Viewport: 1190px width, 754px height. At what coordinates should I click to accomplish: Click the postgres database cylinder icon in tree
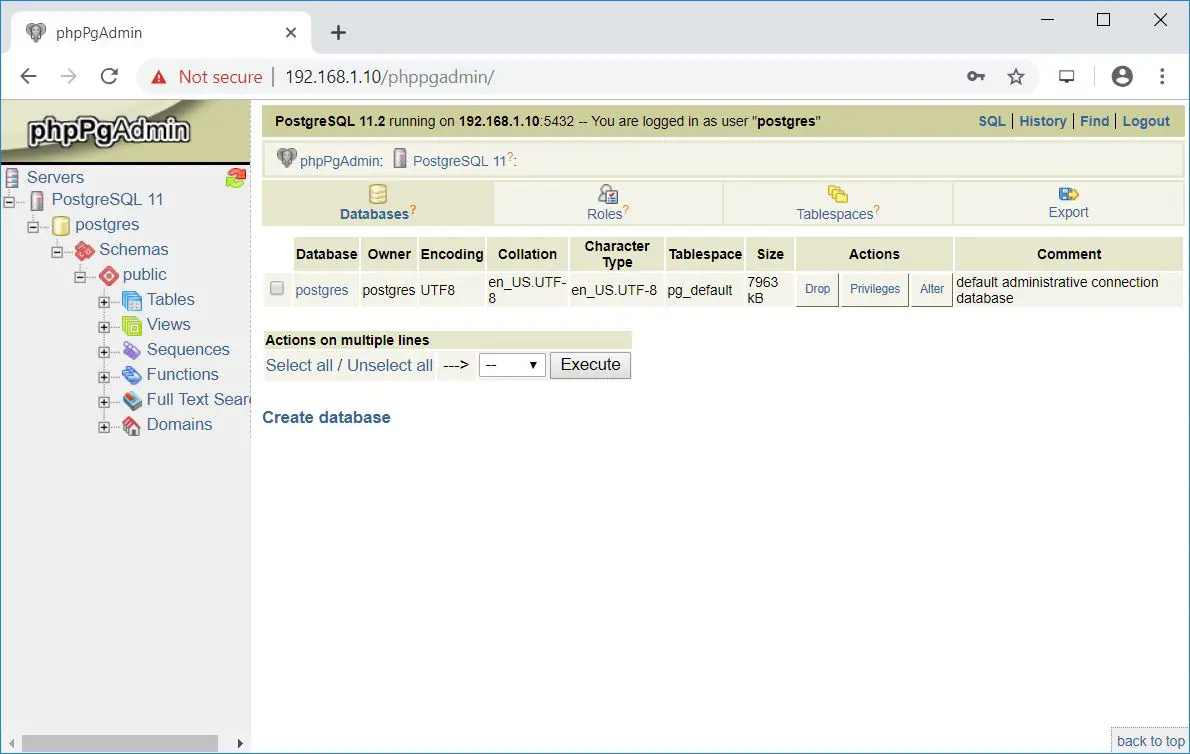(x=61, y=225)
